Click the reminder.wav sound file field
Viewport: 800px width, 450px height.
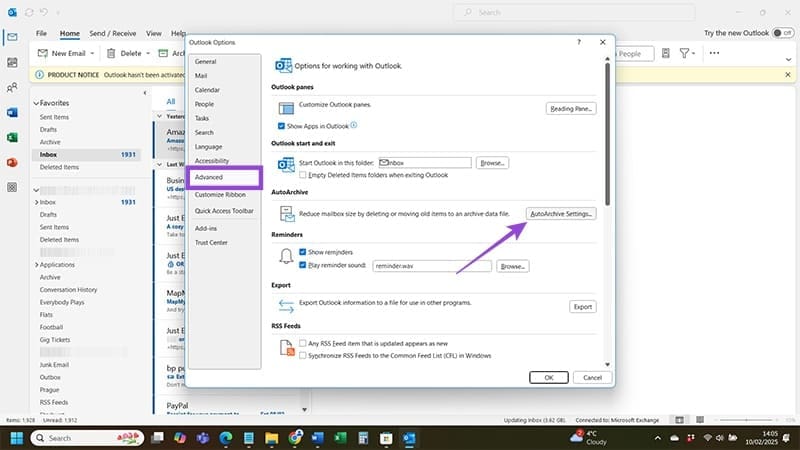[x=430, y=267]
